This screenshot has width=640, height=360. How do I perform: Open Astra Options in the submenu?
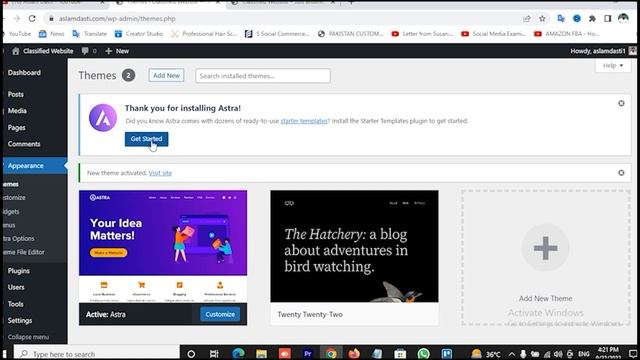(19, 239)
